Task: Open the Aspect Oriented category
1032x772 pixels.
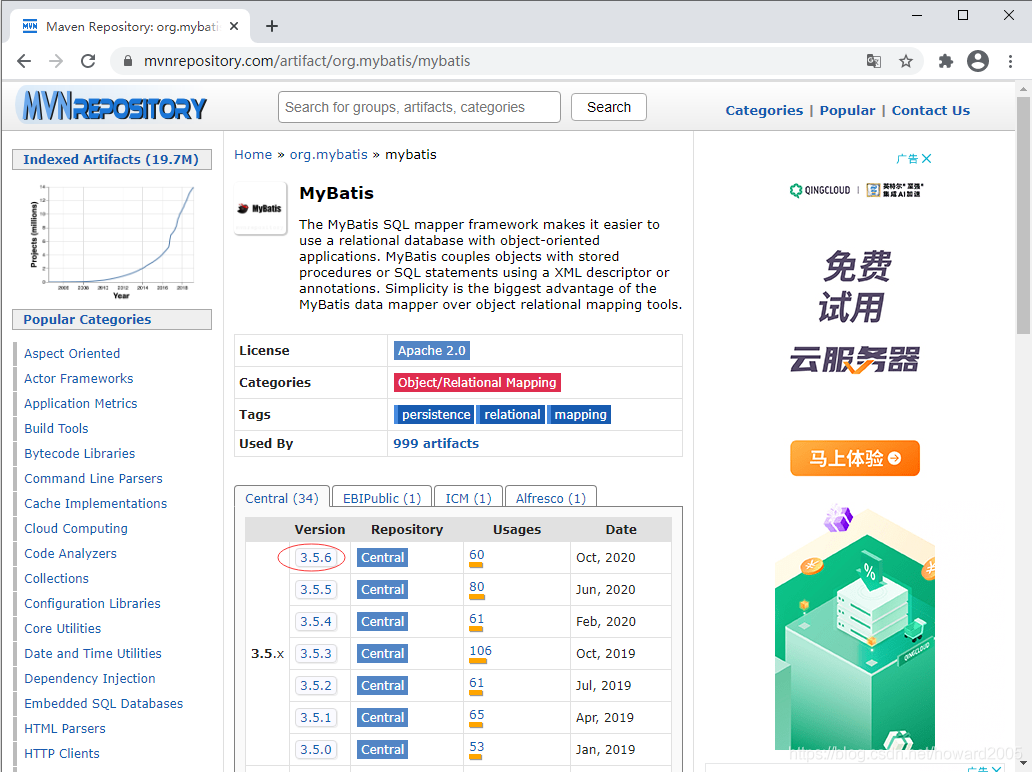Action: (72, 353)
